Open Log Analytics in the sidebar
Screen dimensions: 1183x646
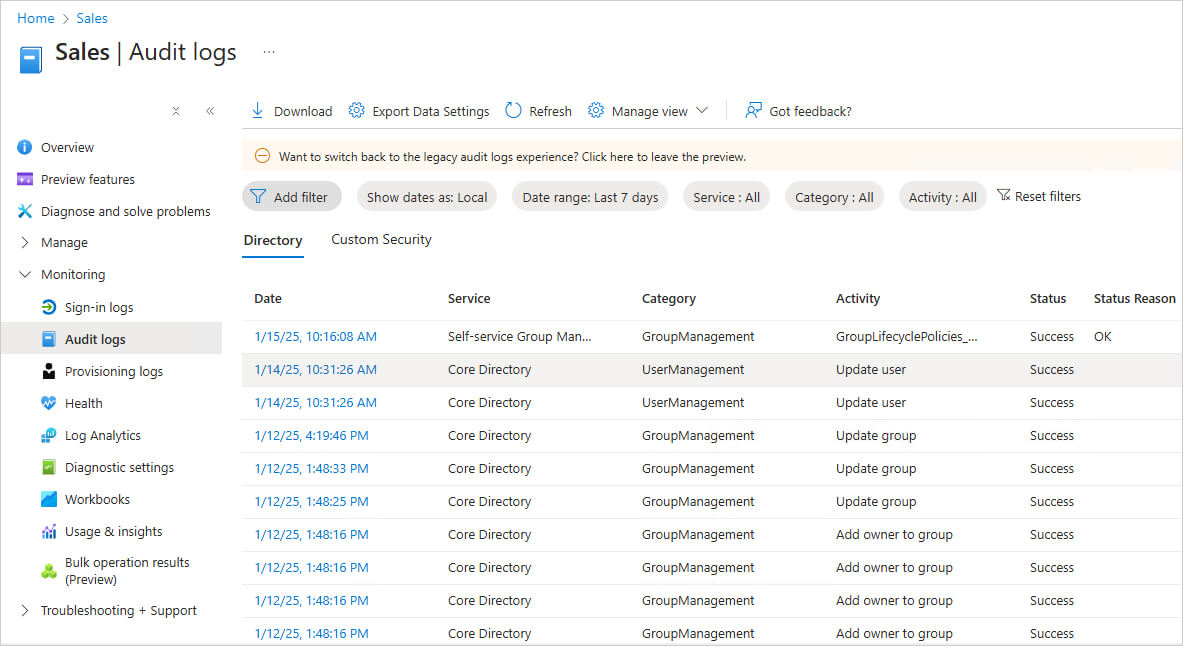click(x=103, y=435)
